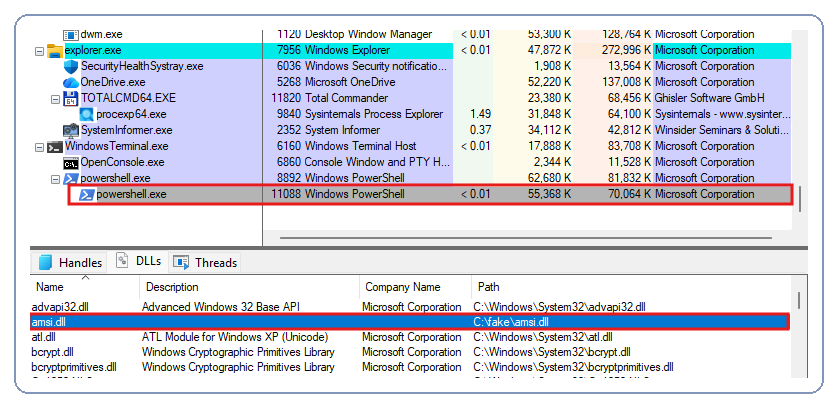The height and width of the screenshot is (408, 838).
Task: Select the explorer.exe process row
Action: (x=412, y=51)
